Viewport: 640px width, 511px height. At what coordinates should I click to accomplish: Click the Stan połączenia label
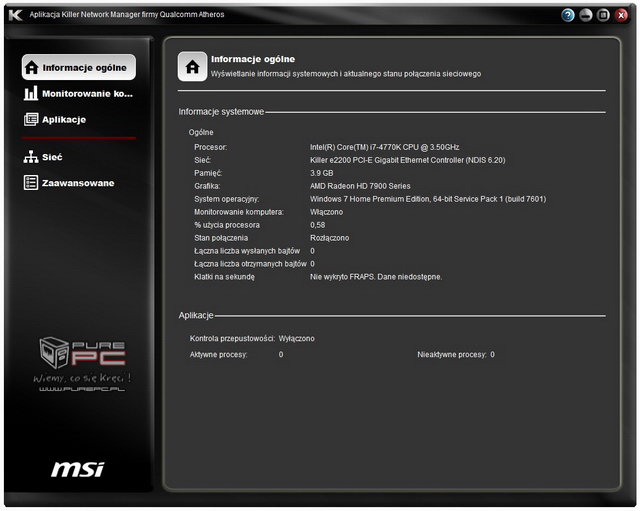(221, 238)
